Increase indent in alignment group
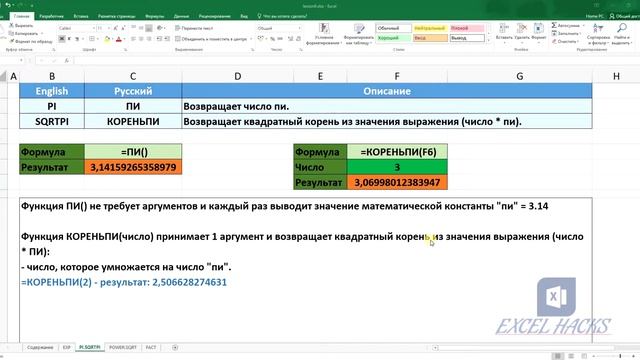Image resolution: width=640 pixels, height=360 pixels. pyautogui.click(x=167, y=39)
